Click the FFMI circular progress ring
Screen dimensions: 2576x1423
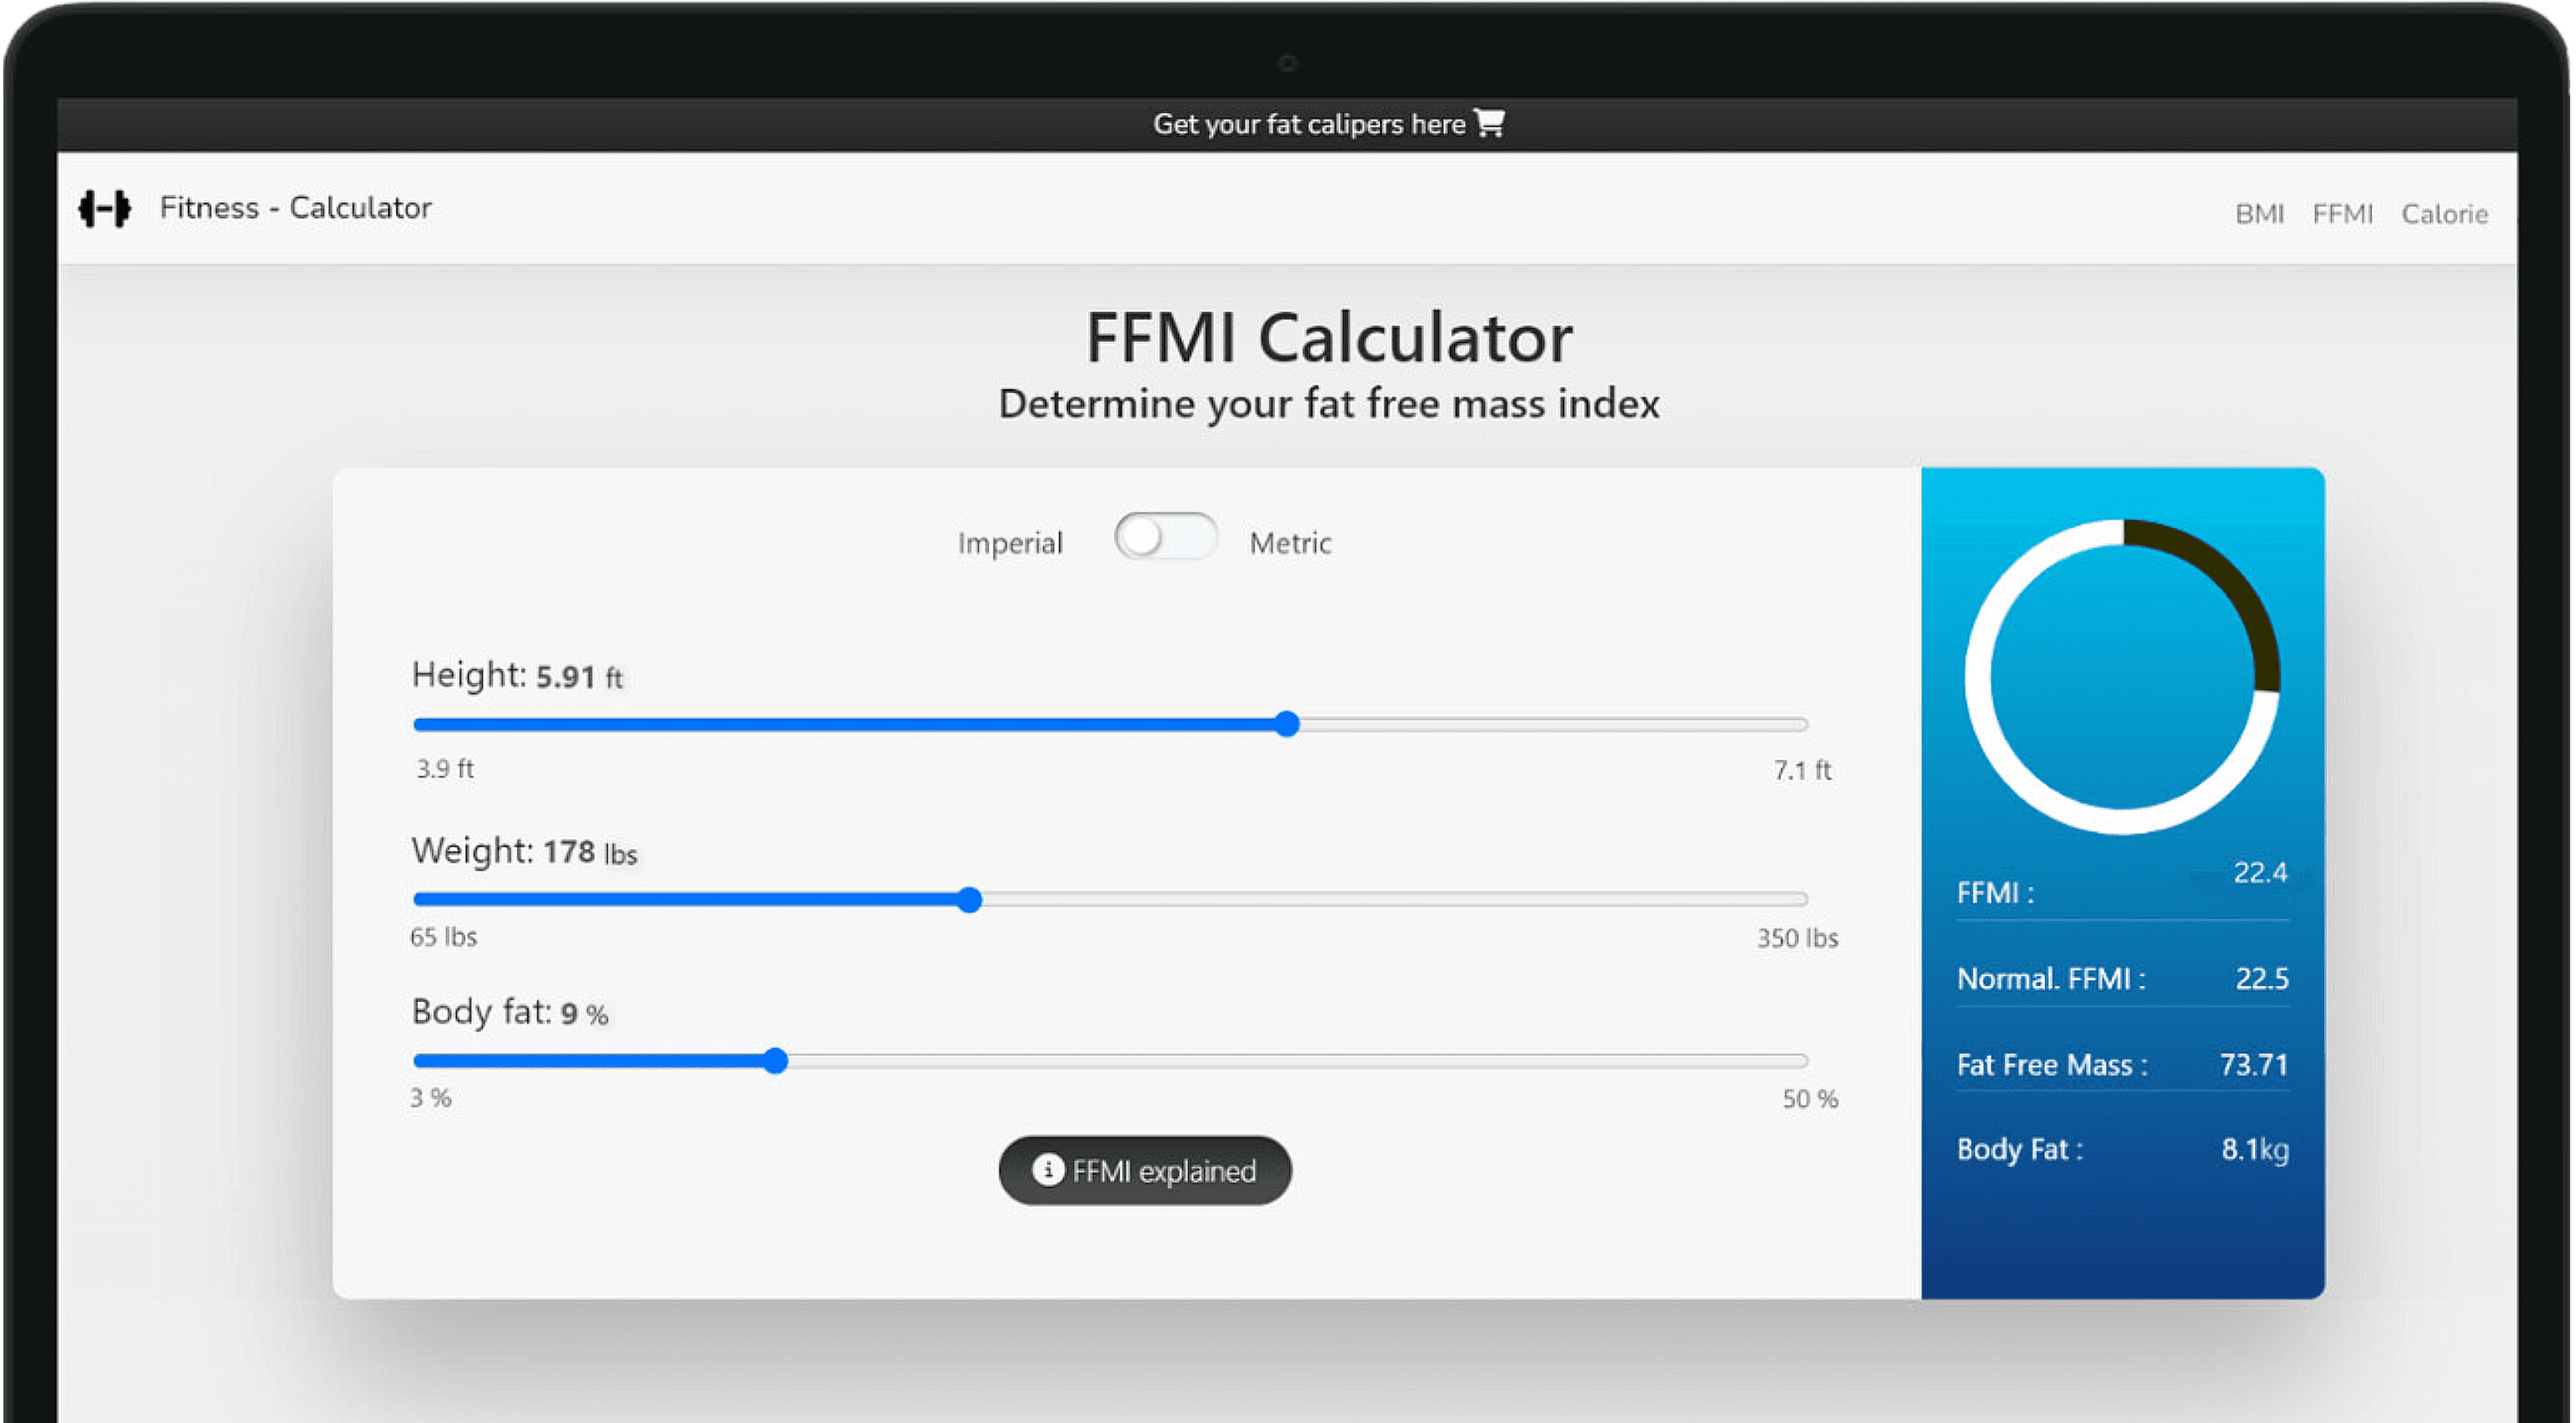[2122, 677]
